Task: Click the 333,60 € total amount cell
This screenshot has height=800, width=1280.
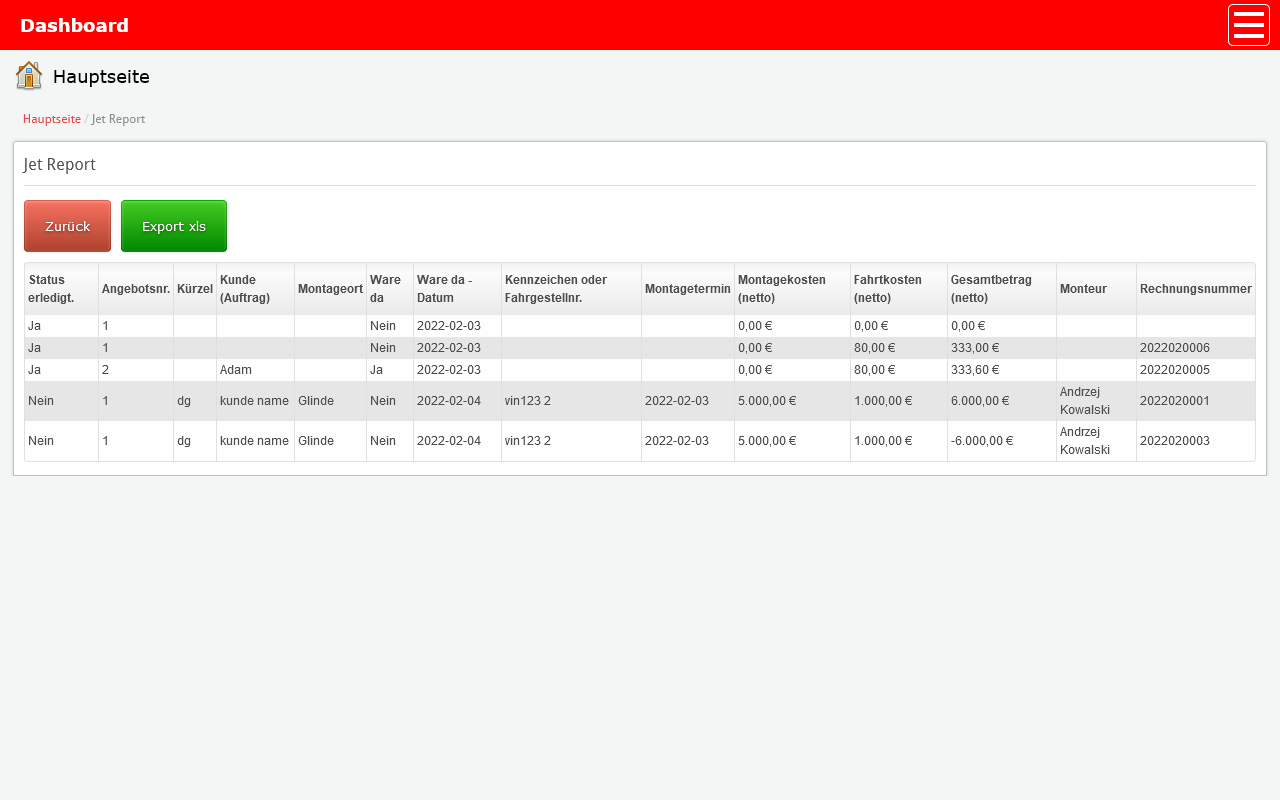Action: 974,370
